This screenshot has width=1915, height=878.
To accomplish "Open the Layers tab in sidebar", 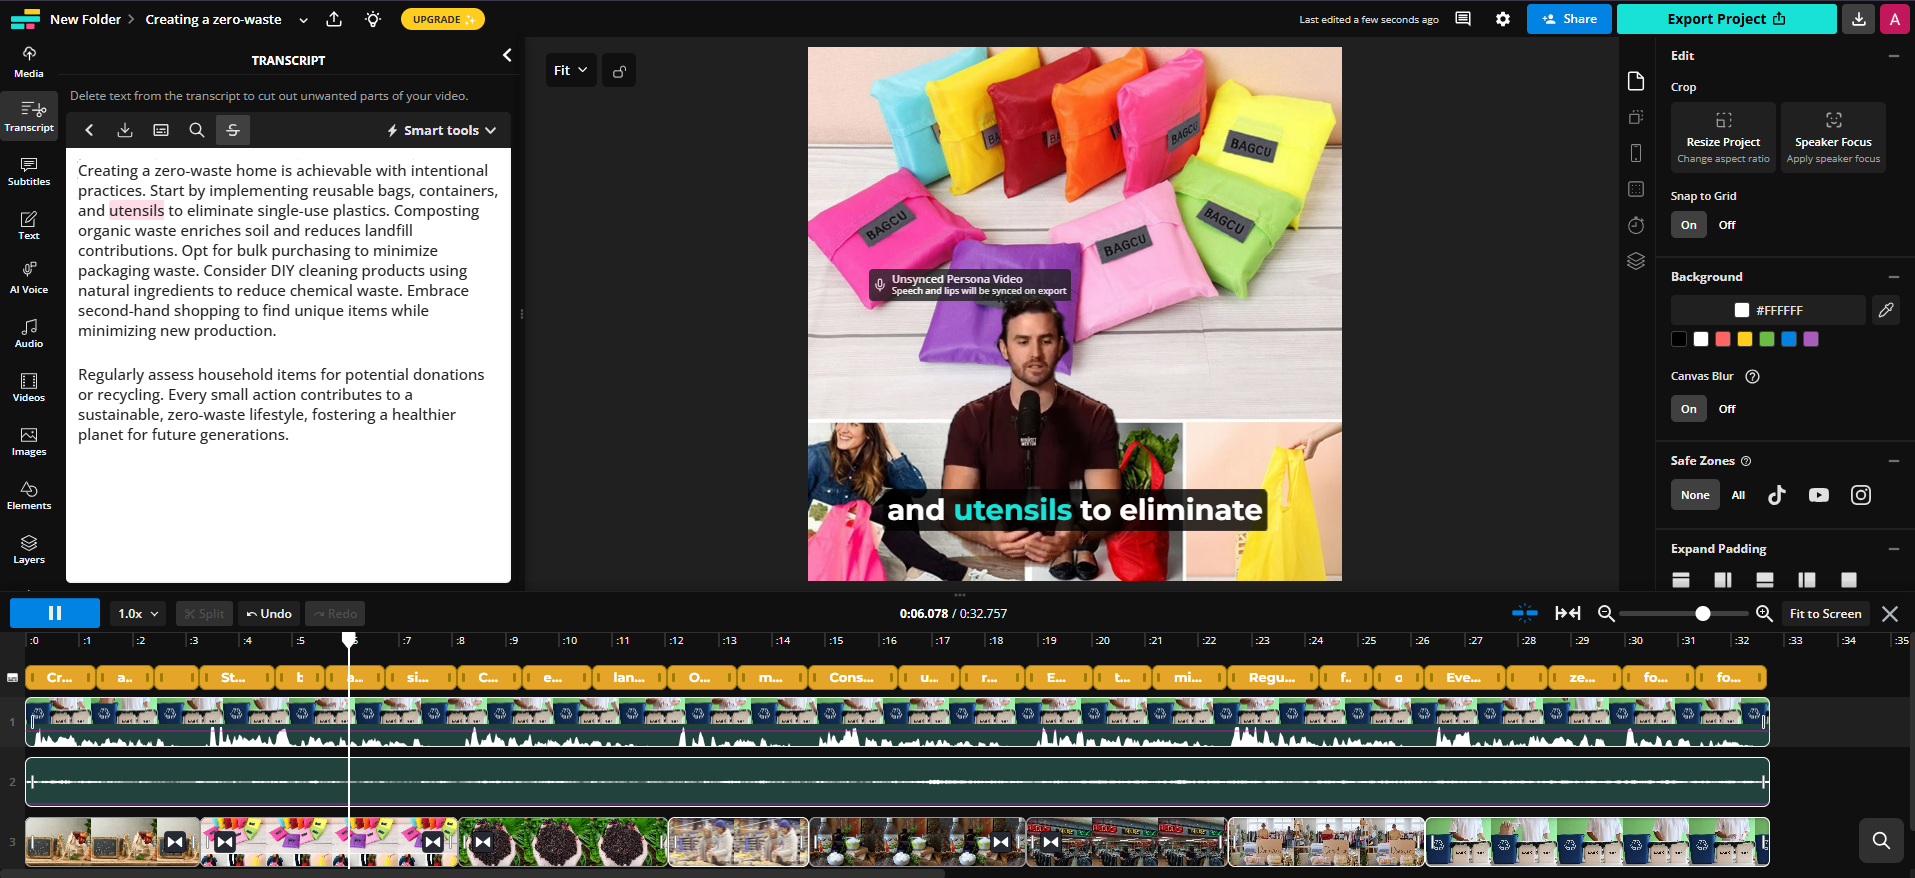I will [x=29, y=548].
